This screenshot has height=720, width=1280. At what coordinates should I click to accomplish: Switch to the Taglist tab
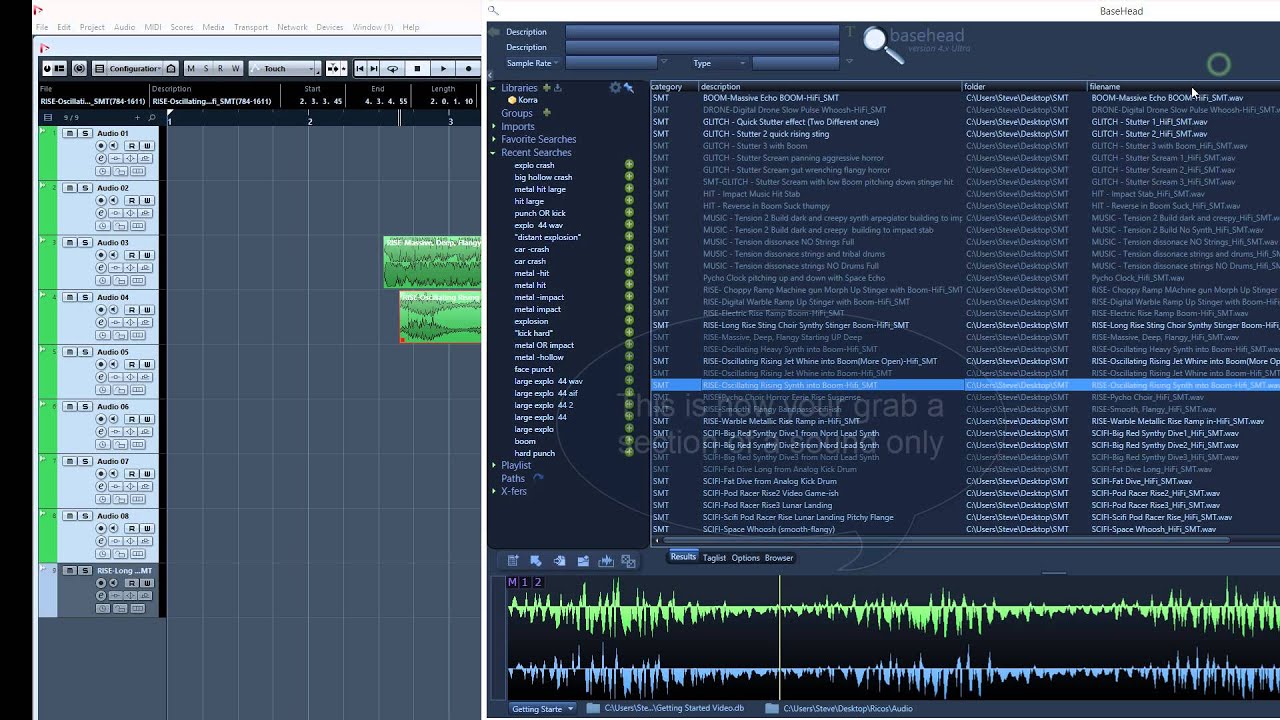click(x=714, y=558)
